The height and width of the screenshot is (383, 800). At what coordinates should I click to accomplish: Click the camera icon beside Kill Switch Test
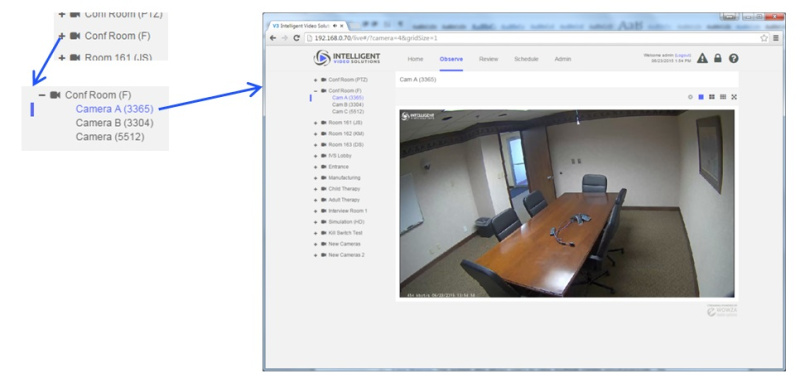323,233
